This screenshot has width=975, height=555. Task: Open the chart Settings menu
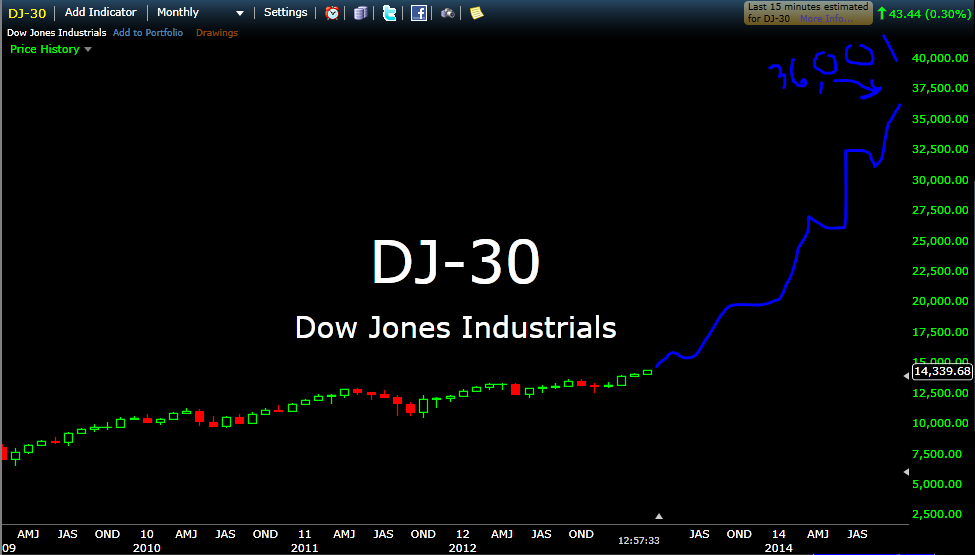[285, 12]
